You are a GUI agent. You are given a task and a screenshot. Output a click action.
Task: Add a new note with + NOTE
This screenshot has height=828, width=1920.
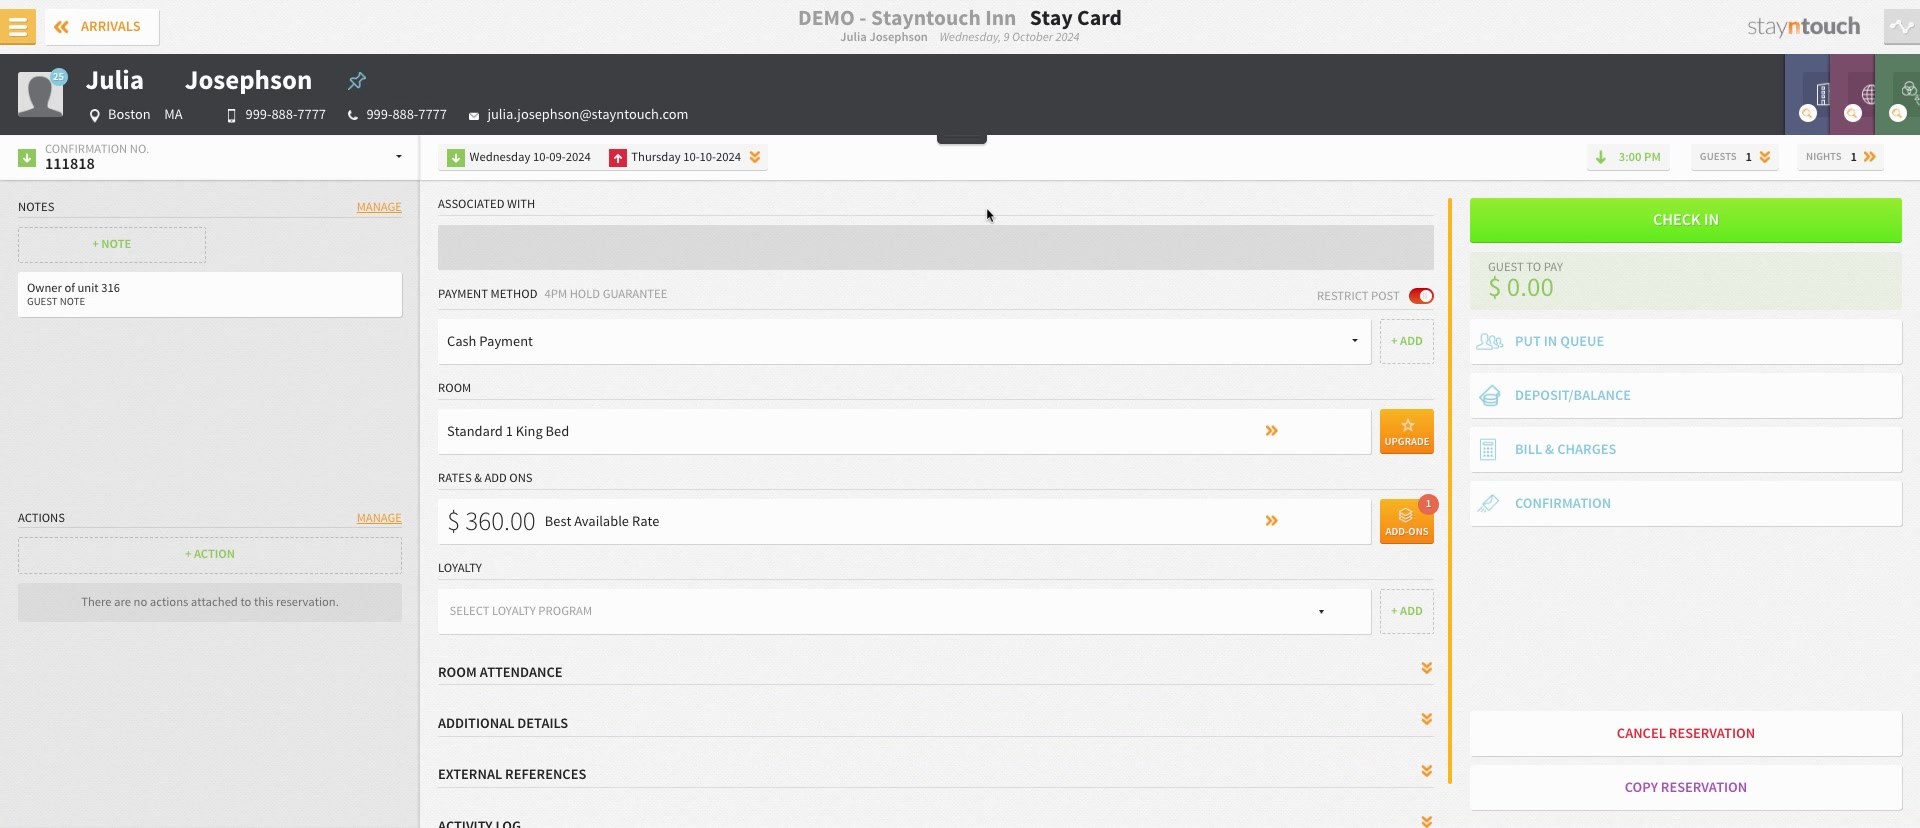coord(112,245)
